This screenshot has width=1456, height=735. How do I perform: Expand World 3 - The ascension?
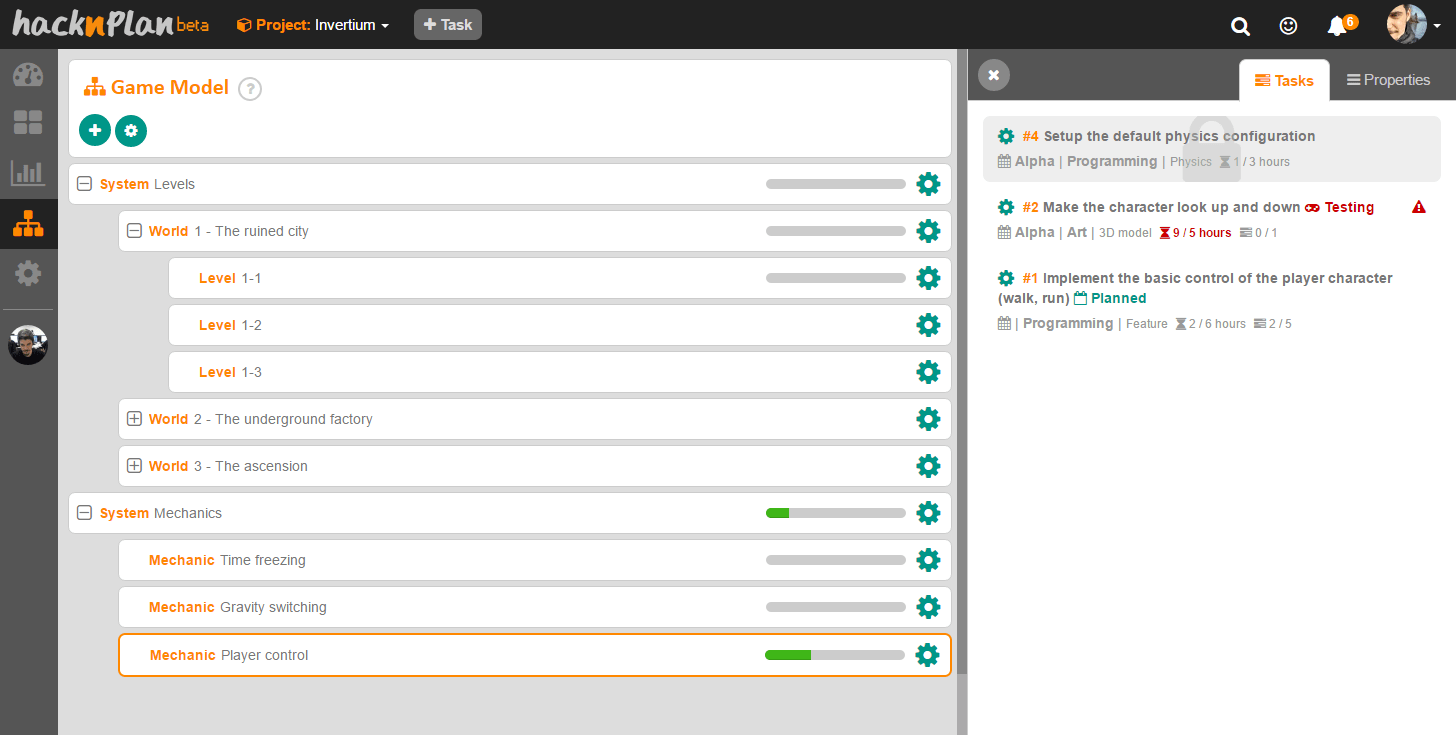coord(134,466)
